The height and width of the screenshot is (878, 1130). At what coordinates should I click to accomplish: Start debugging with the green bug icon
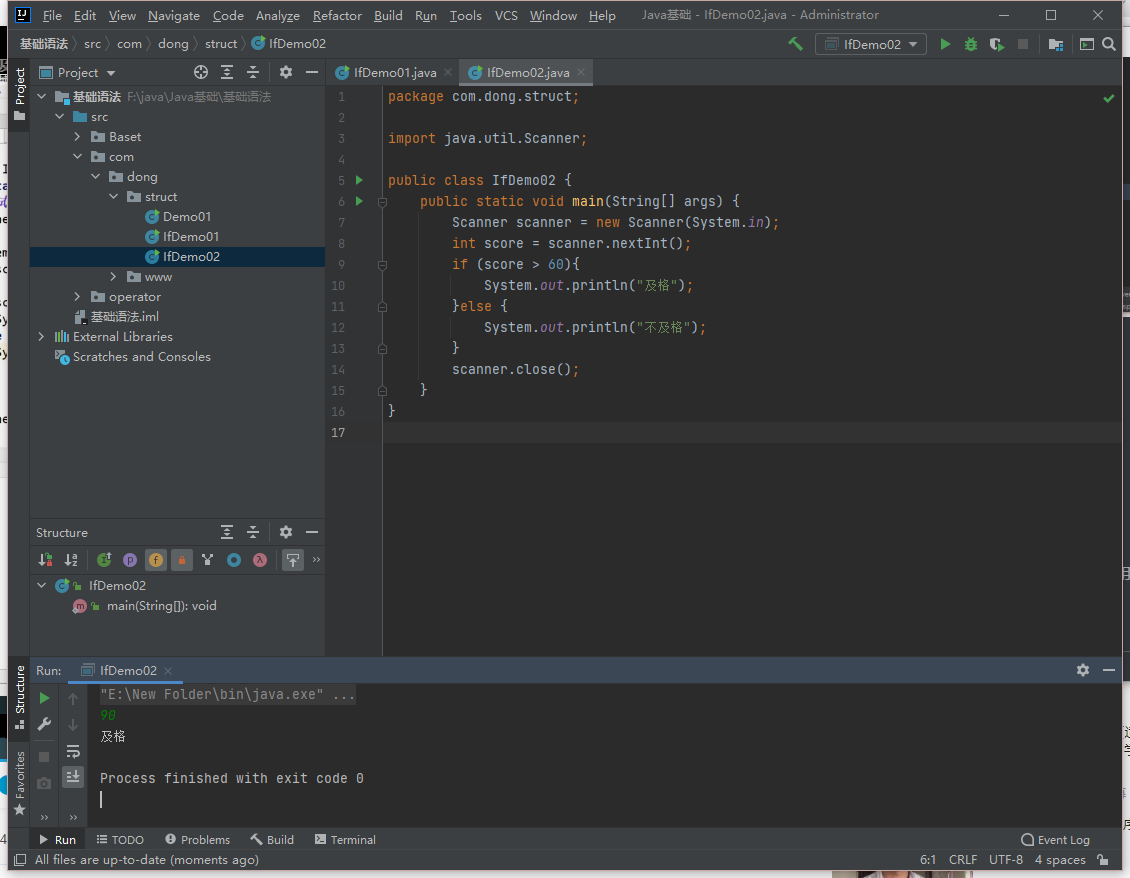point(970,44)
